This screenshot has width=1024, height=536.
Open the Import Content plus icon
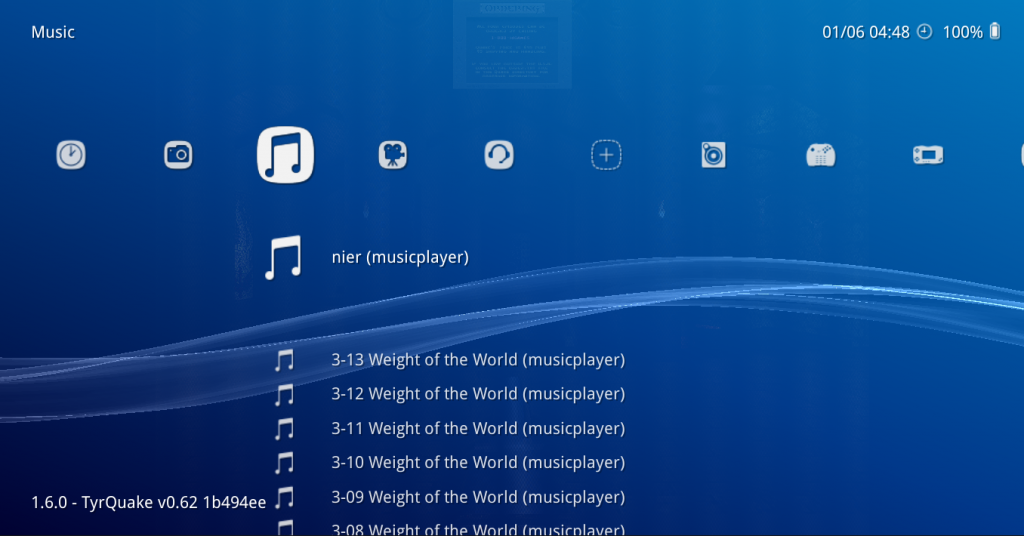pyautogui.click(x=606, y=155)
